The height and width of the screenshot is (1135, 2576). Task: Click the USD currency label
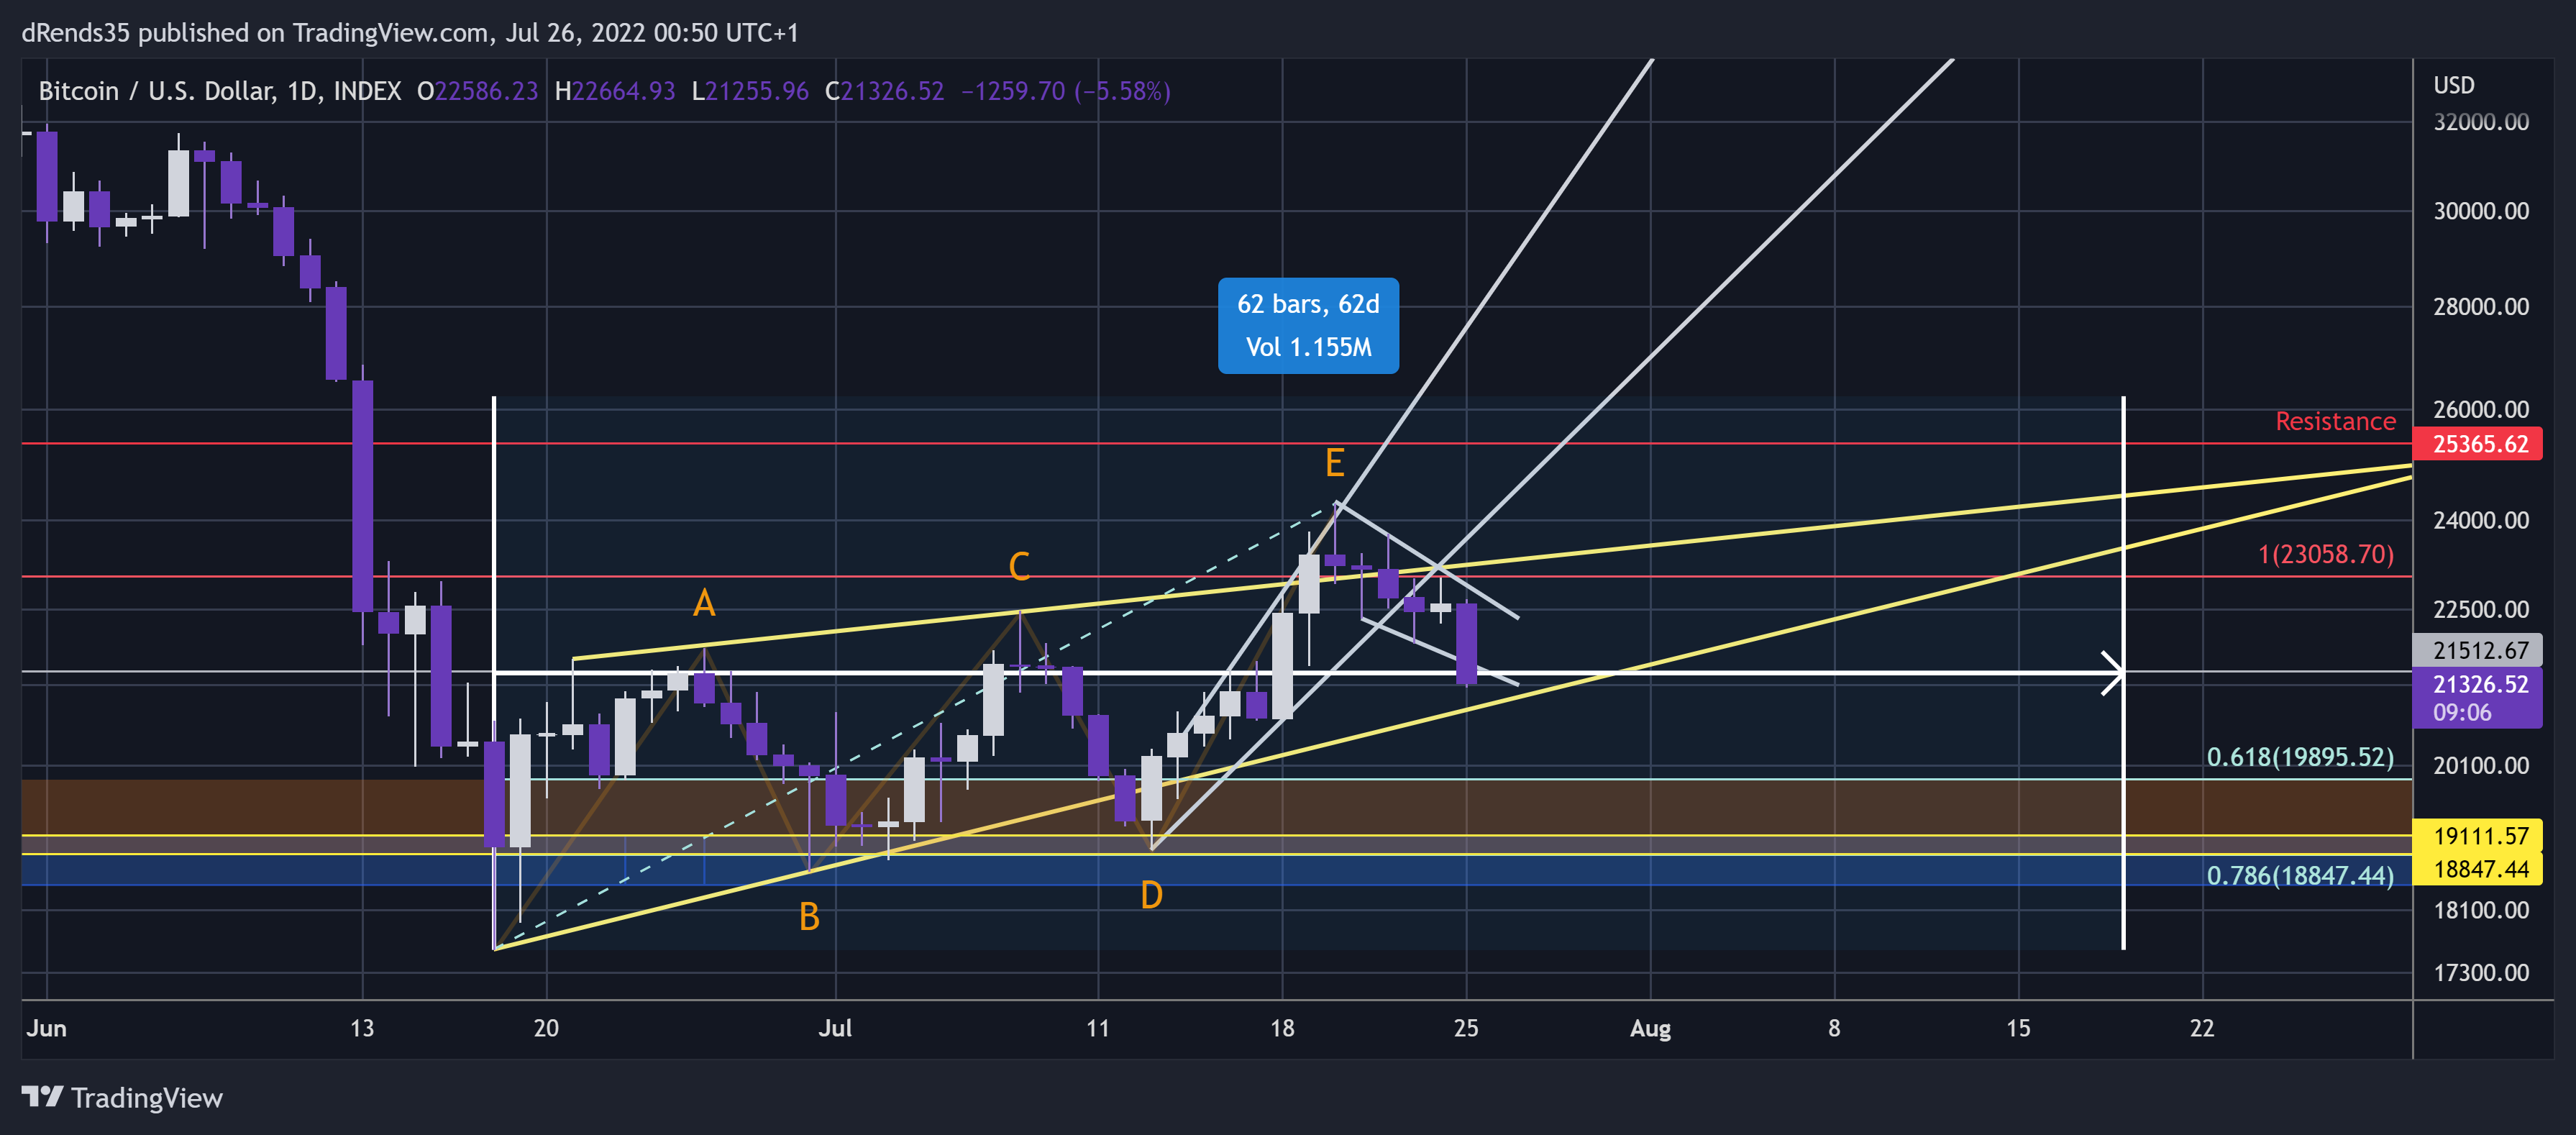(2453, 85)
